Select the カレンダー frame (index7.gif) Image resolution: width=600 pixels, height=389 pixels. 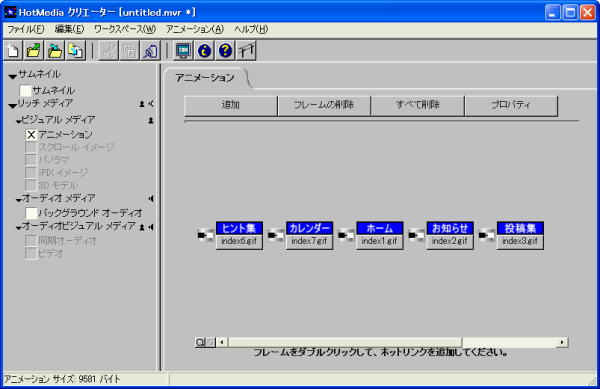pos(310,235)
